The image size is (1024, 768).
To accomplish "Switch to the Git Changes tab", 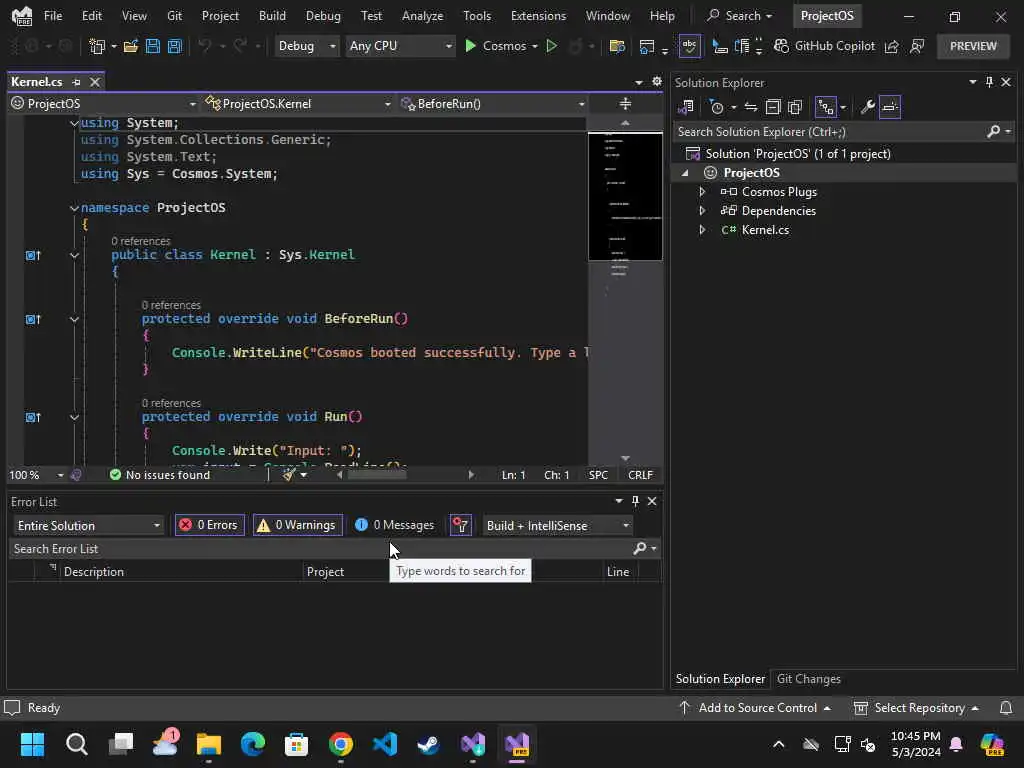I will [x=808, y=679].
